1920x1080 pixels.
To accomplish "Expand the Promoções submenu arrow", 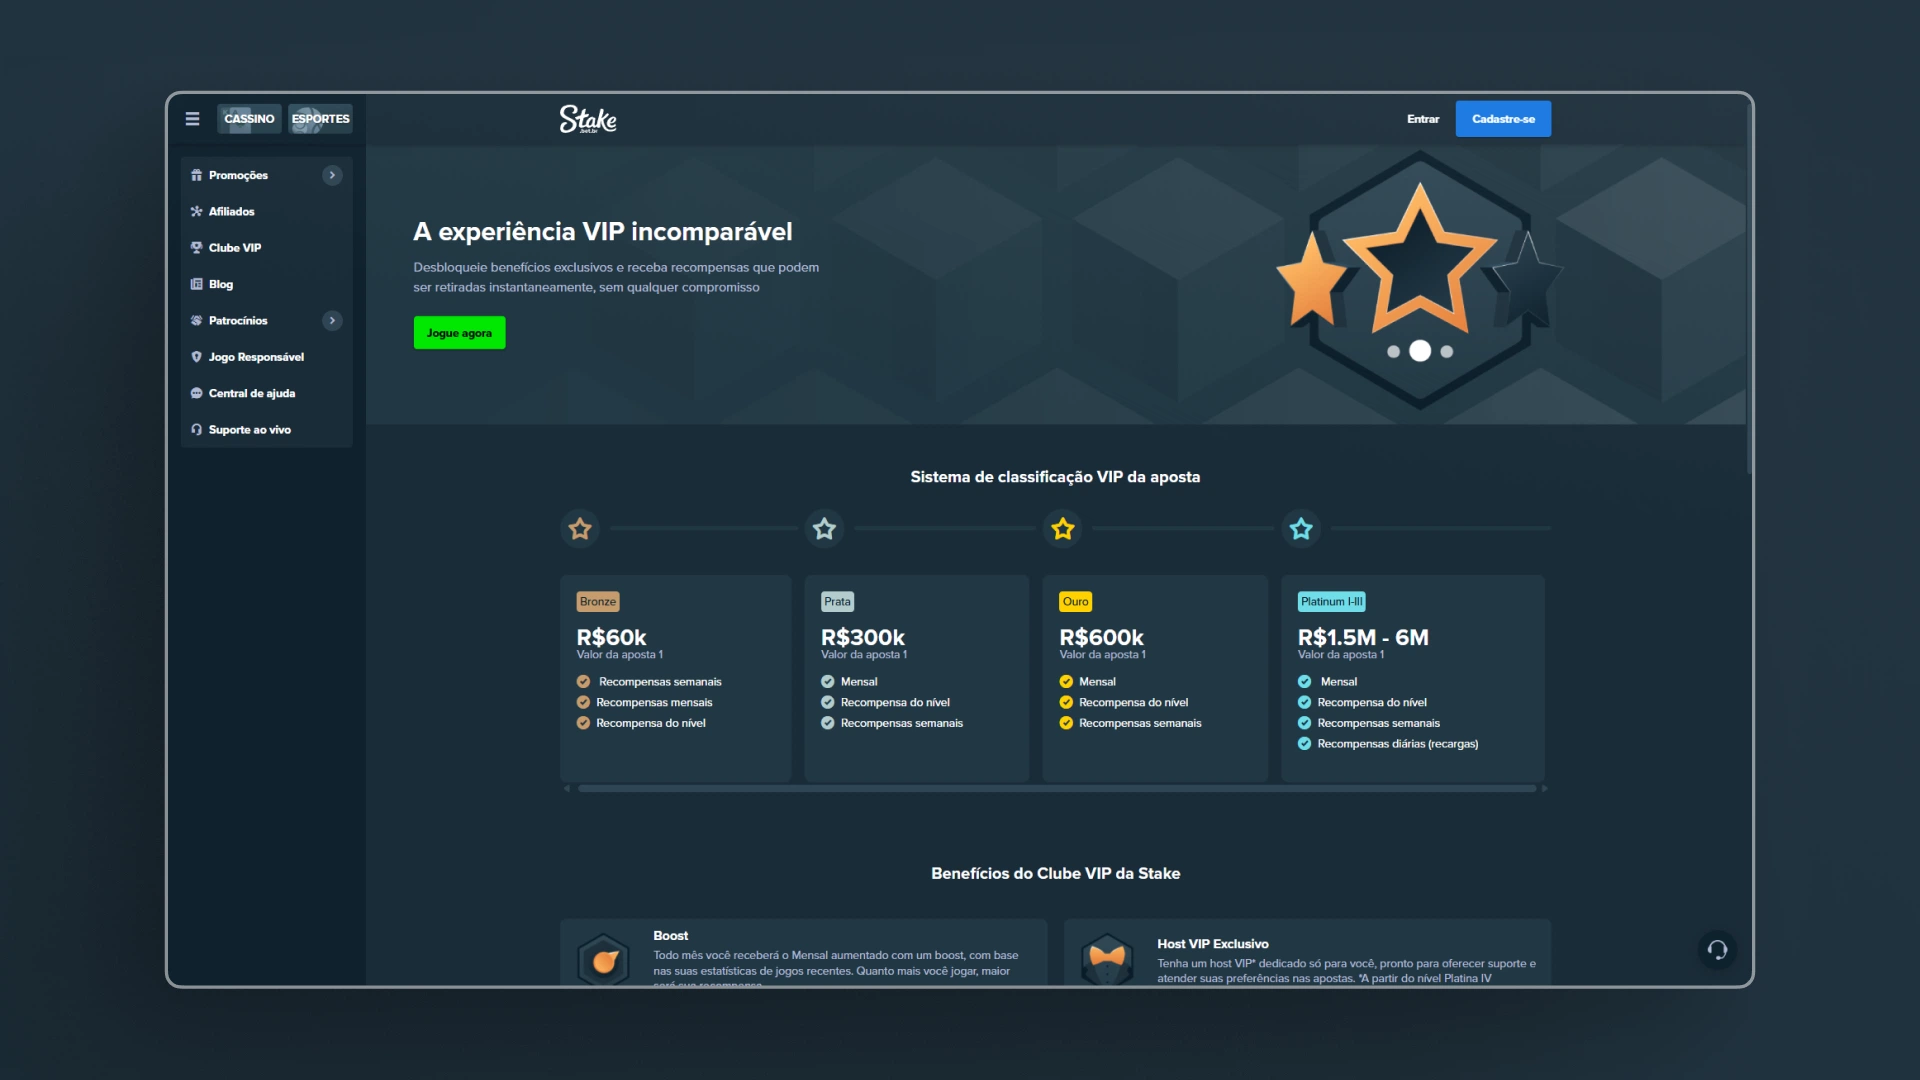I will pos(332,175).
